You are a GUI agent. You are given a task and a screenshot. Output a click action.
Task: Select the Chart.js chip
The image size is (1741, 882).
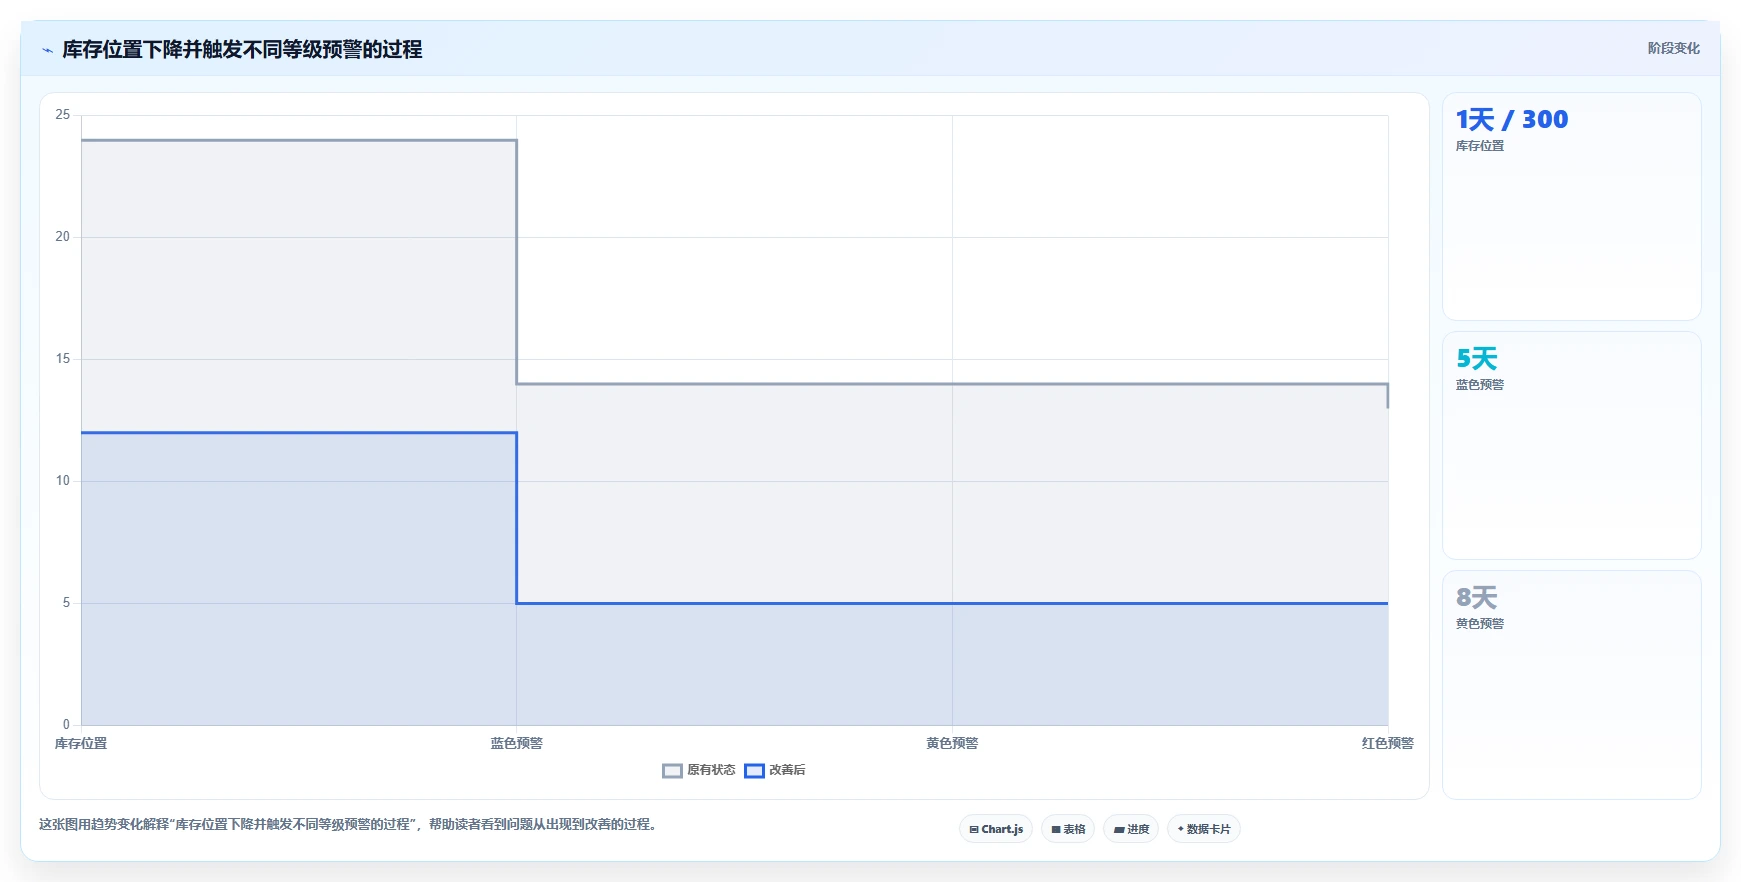coord(996,829)
